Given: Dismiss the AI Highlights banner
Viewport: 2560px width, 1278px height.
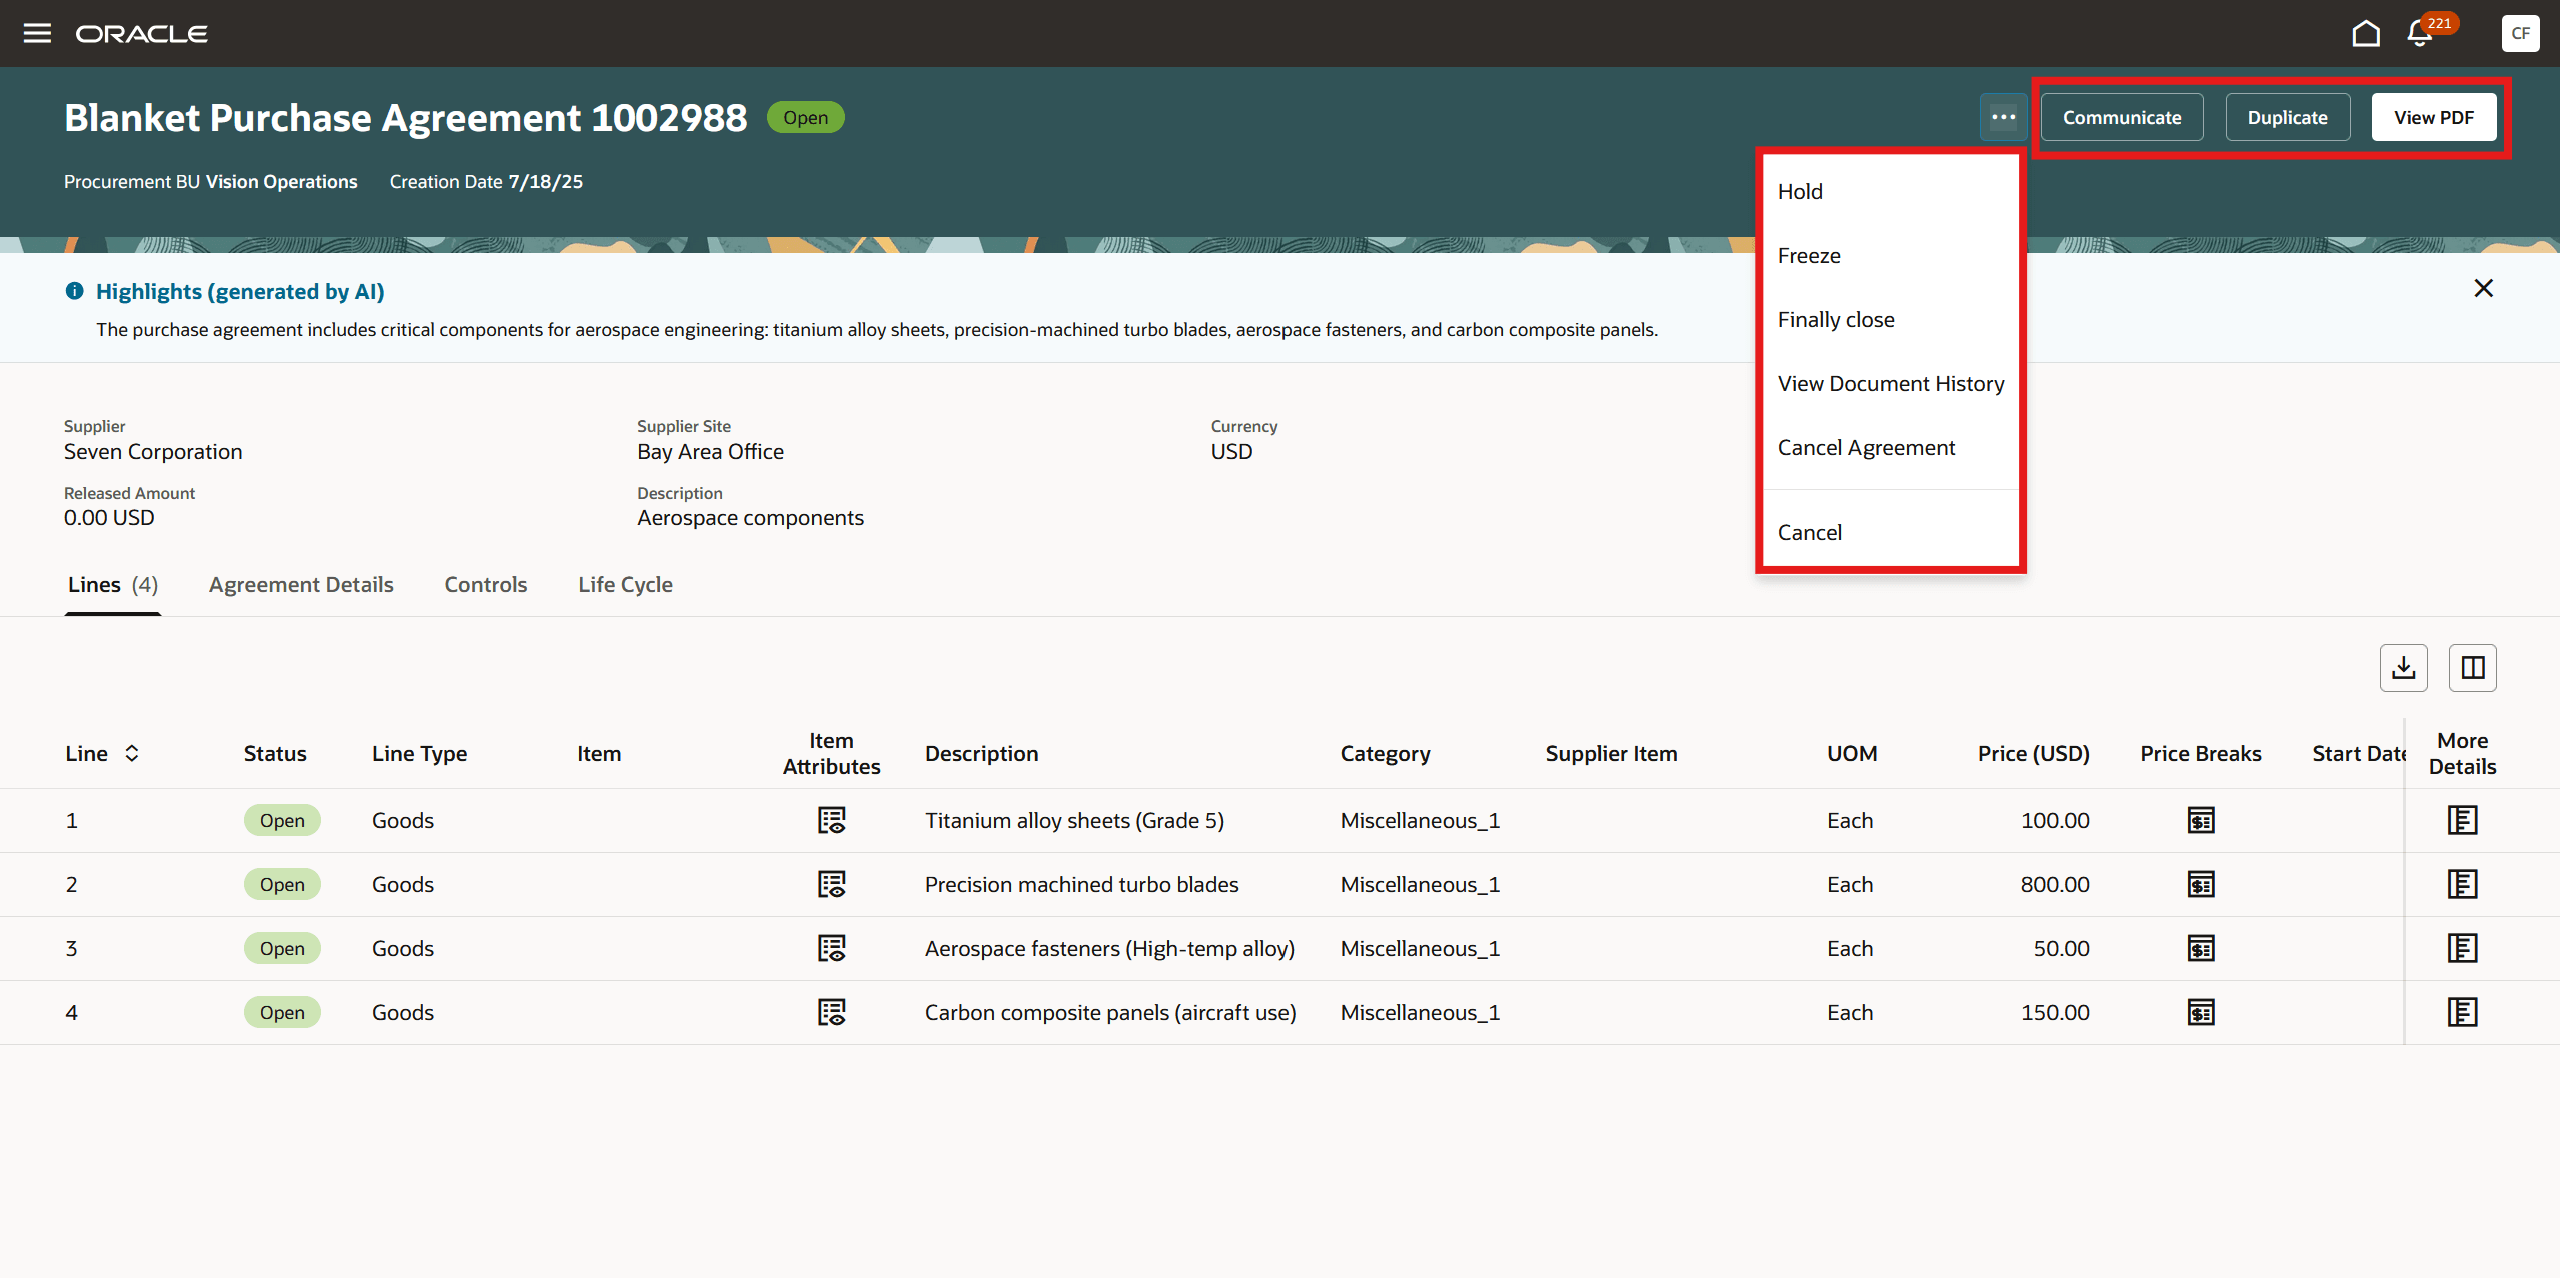Looking at the screenshot, I should coord(2483,288).
